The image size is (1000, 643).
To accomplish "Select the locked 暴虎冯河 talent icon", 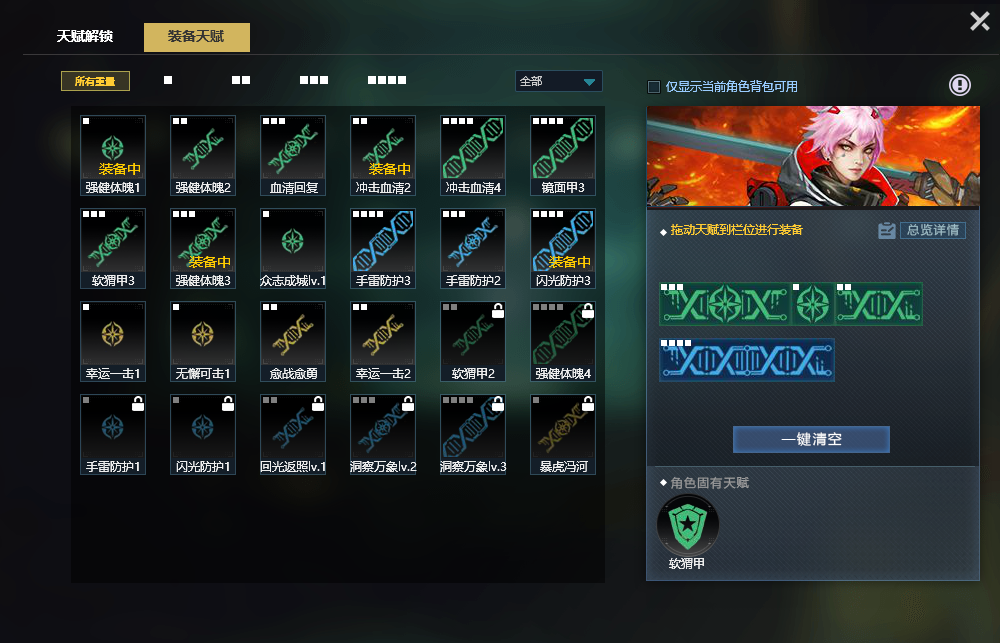I will coord(562,434).
